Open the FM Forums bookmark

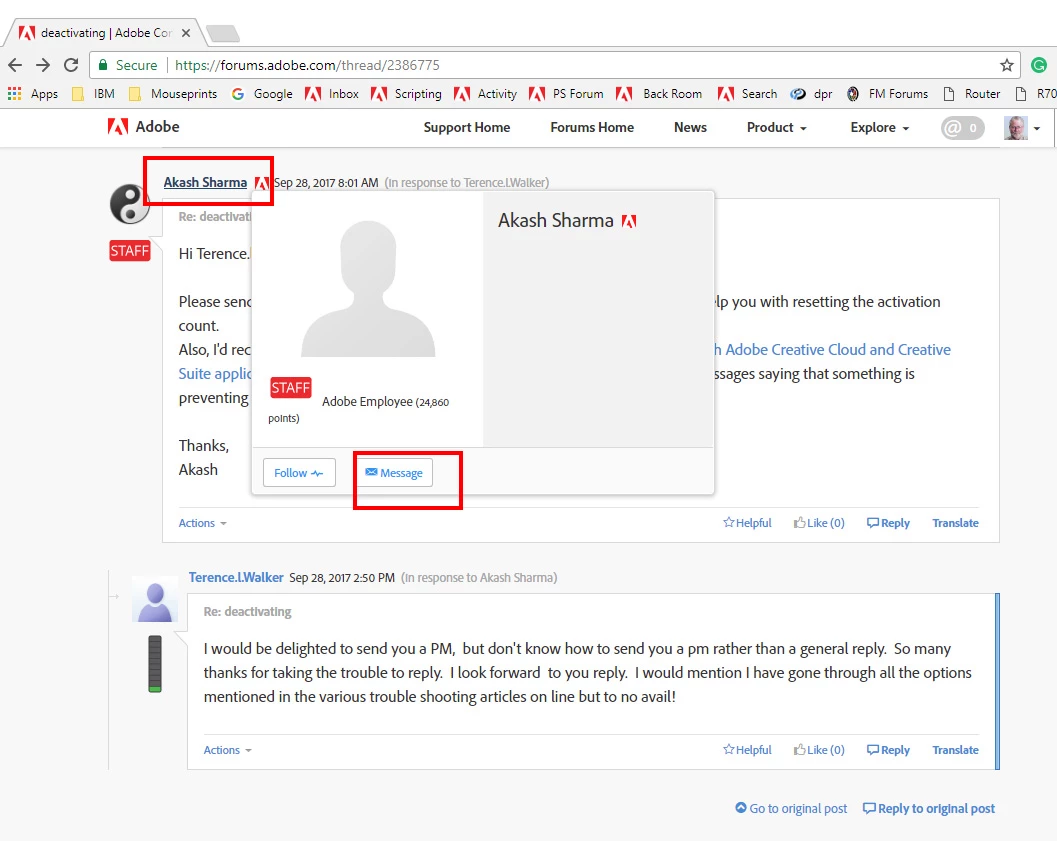887,94
